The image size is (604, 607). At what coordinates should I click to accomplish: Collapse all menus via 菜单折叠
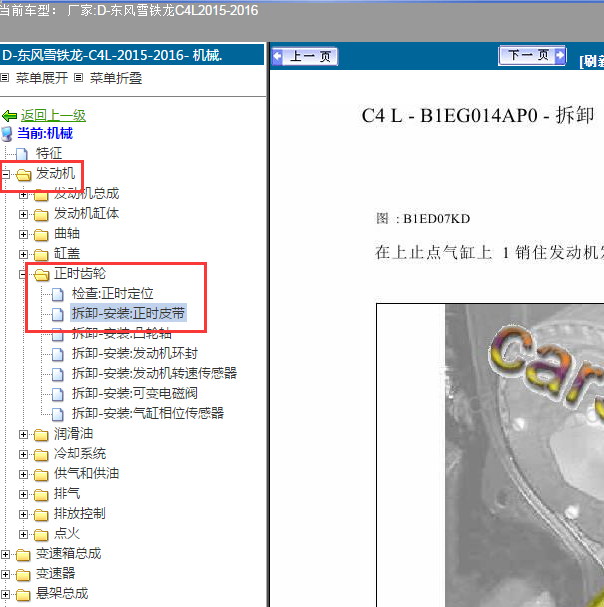pos(116,78)
